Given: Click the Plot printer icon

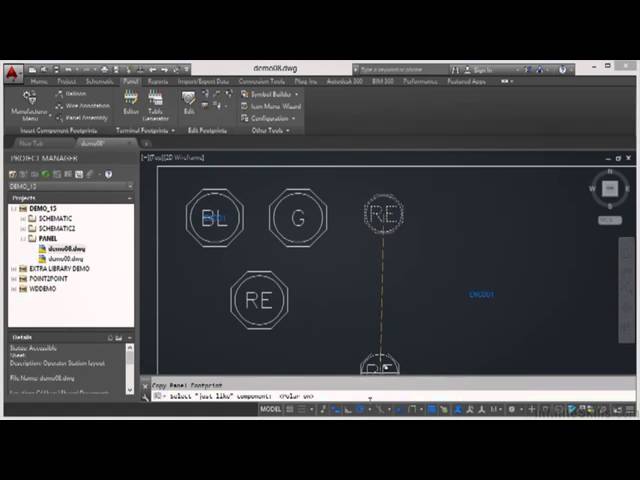Looking at the screenshot, I should [x=104, y=70].
